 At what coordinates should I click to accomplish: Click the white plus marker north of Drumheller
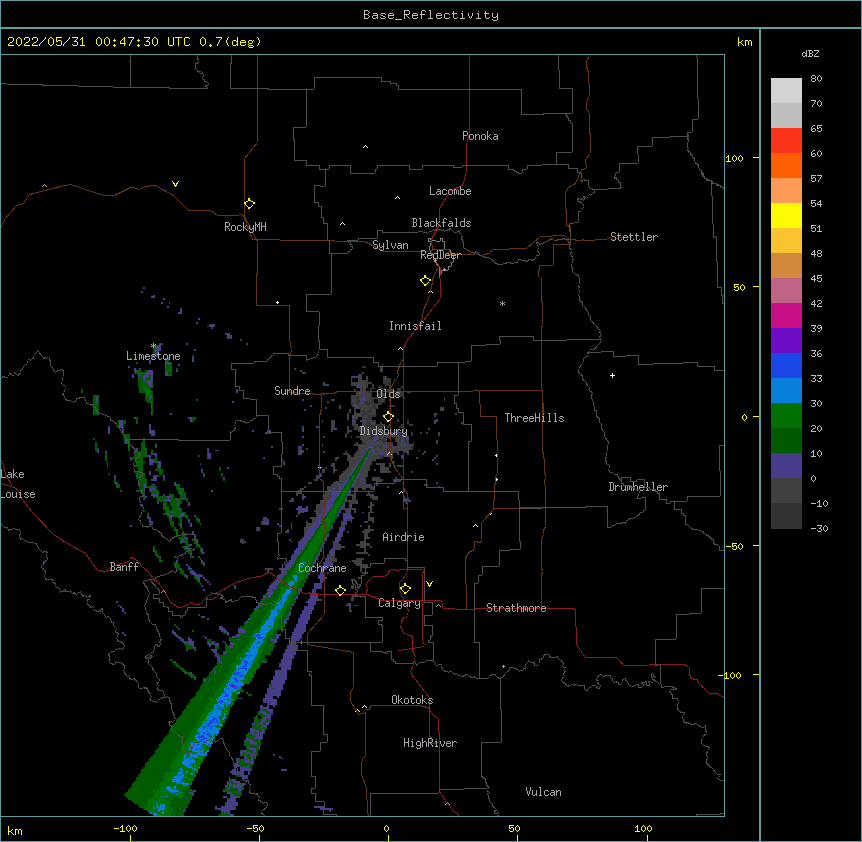[612, 375]
